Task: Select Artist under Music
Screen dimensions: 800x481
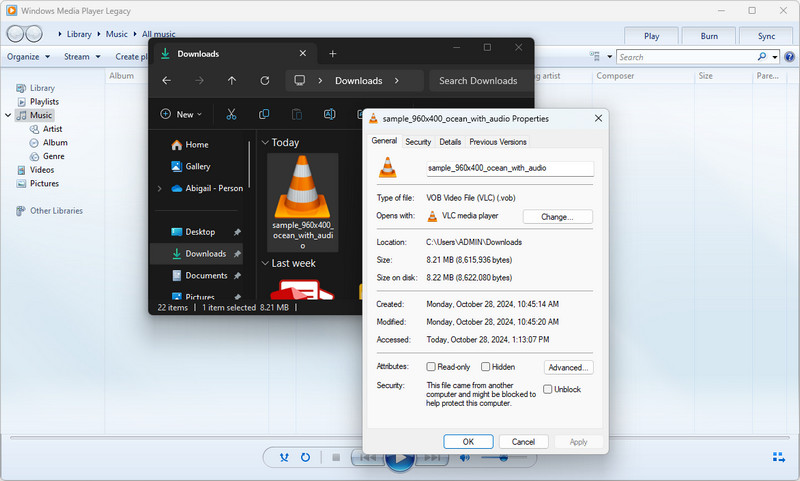Action: pos(52,129)
